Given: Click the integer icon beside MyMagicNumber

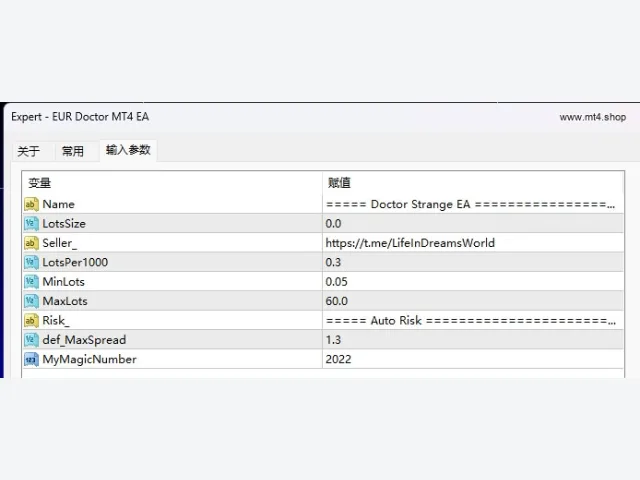Looking at the screenshot, I should click(x=31, y=359).
